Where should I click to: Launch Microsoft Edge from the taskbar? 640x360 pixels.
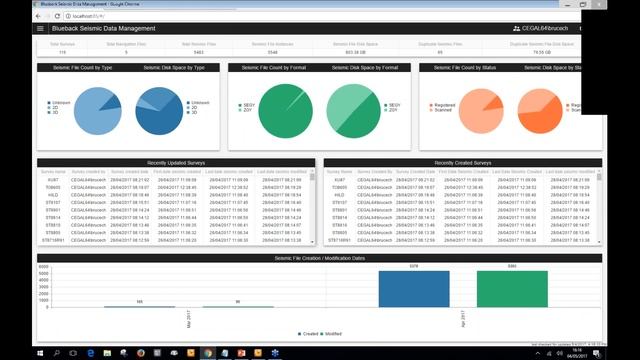pyautogui.click(x=91, y=353)
